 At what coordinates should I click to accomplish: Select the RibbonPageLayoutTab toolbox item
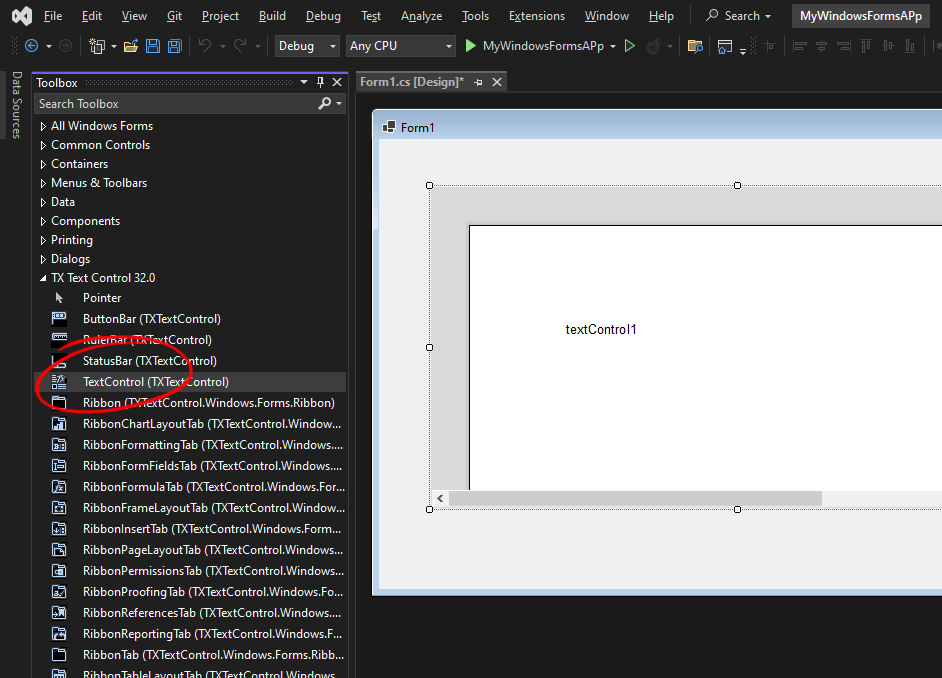(x=190, y=550)
